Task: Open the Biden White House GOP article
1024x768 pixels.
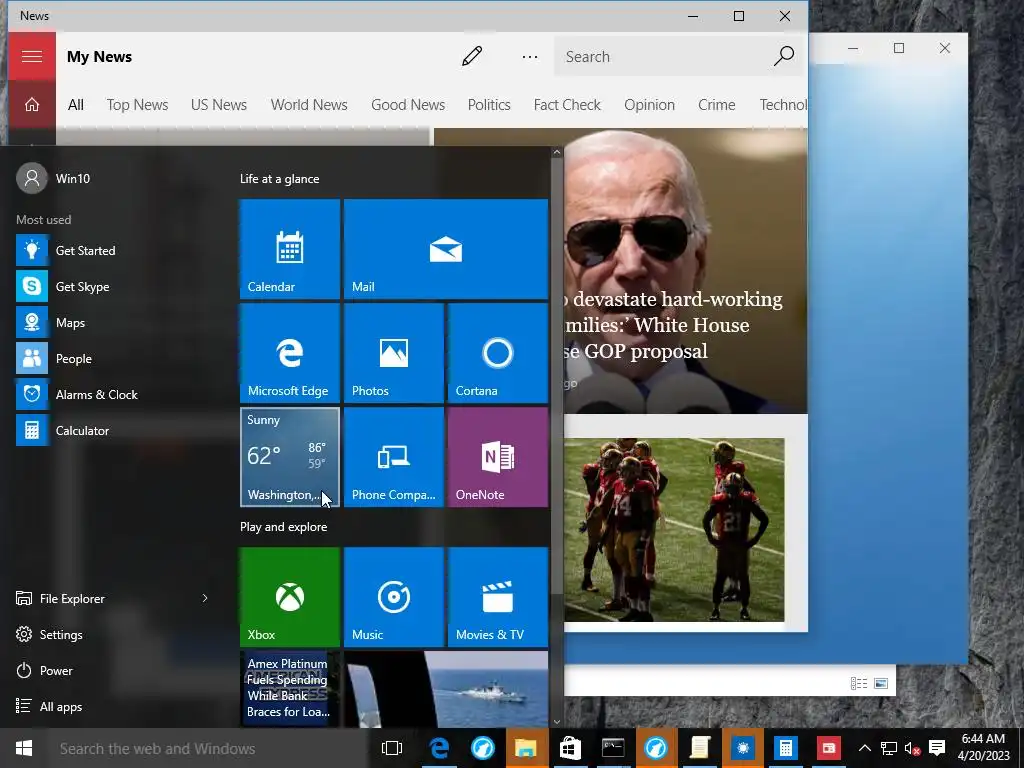Action: click(x=686, y=270)
